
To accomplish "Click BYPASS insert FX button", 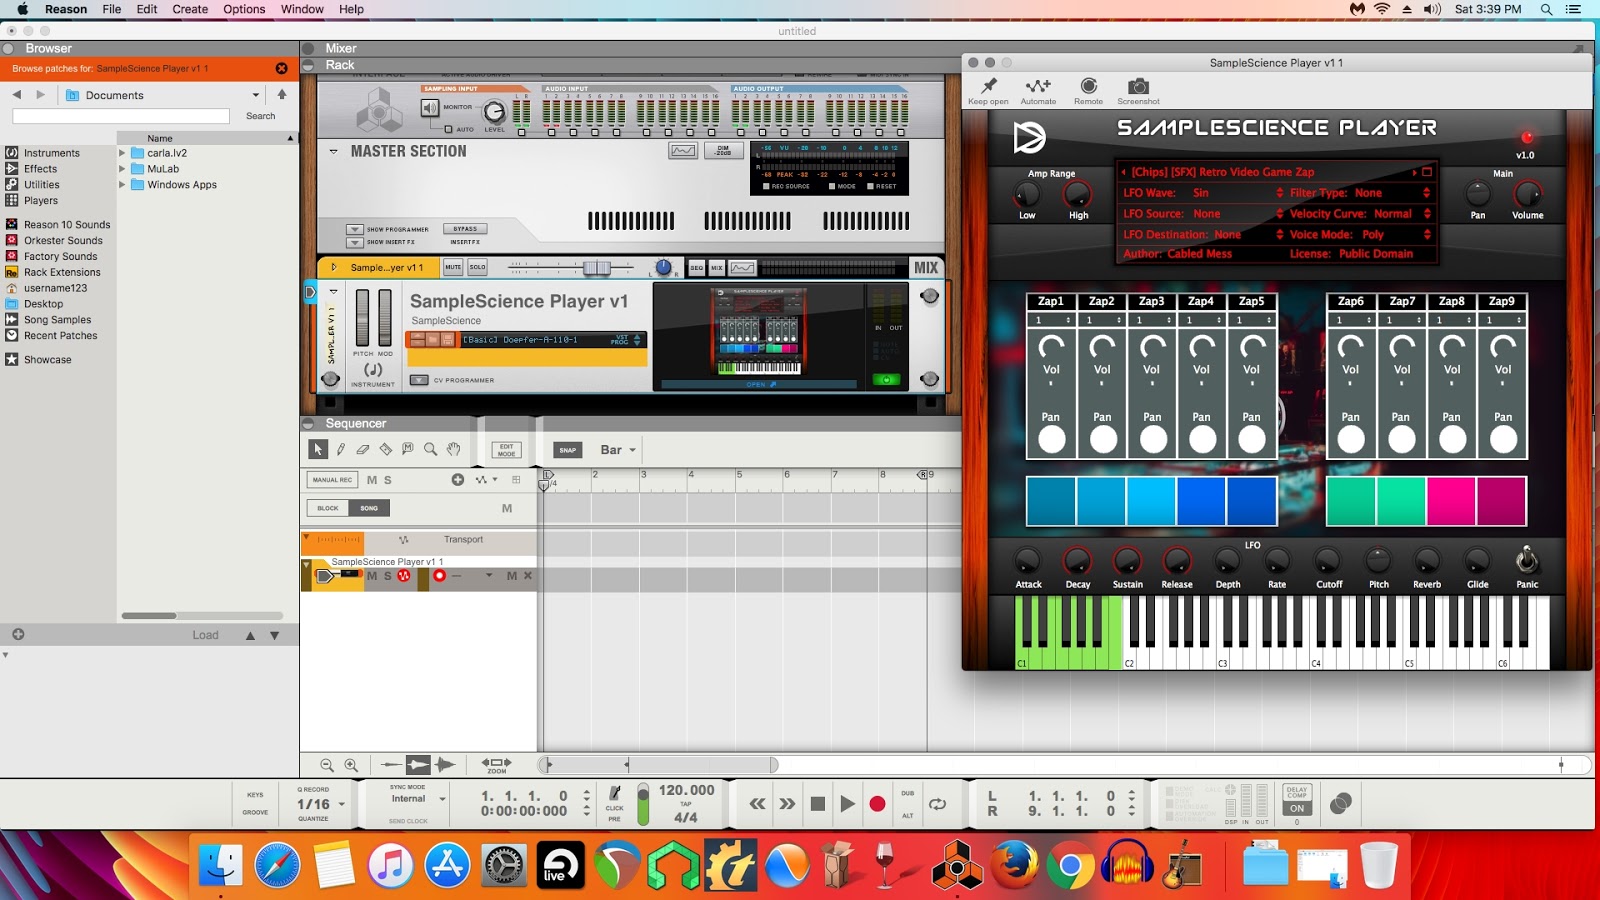I will pos(465,229).
